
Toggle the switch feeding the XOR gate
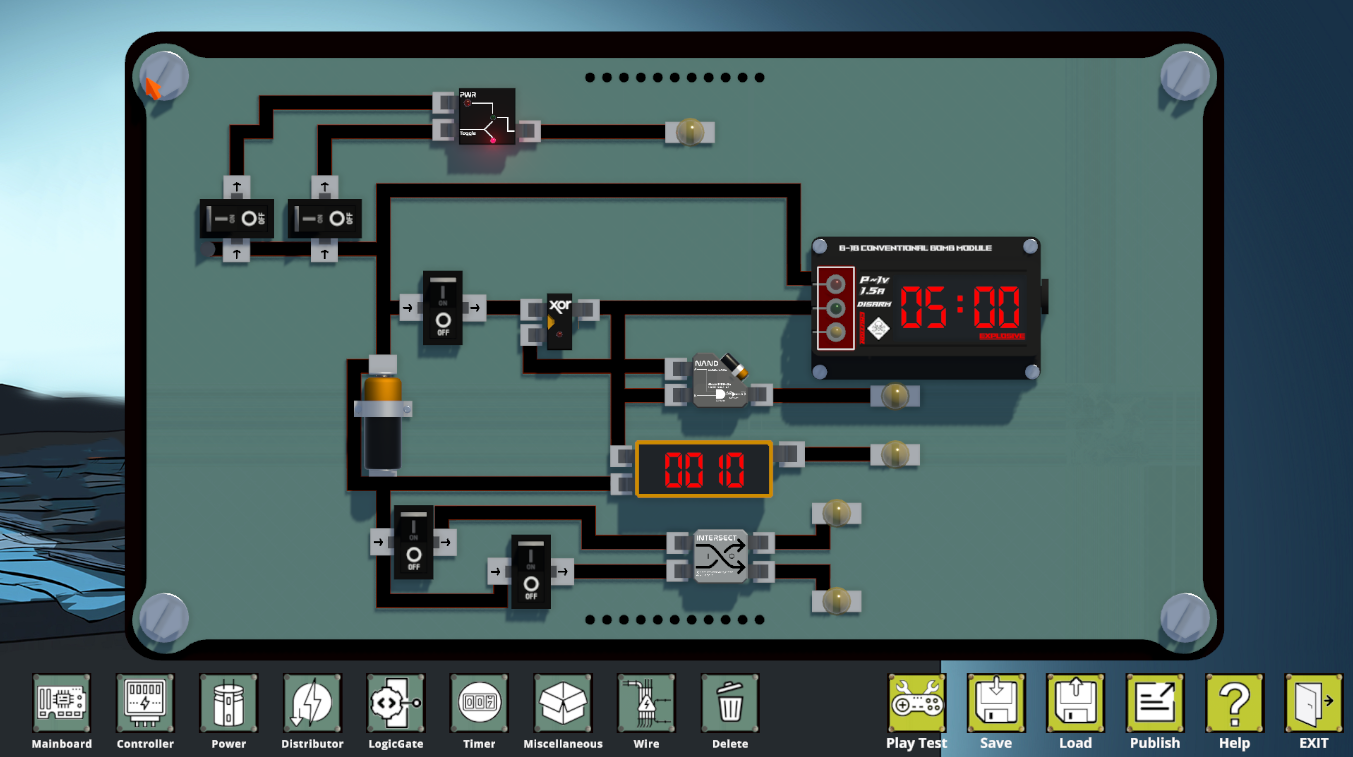pyautogui.click(x=442, y=308)
